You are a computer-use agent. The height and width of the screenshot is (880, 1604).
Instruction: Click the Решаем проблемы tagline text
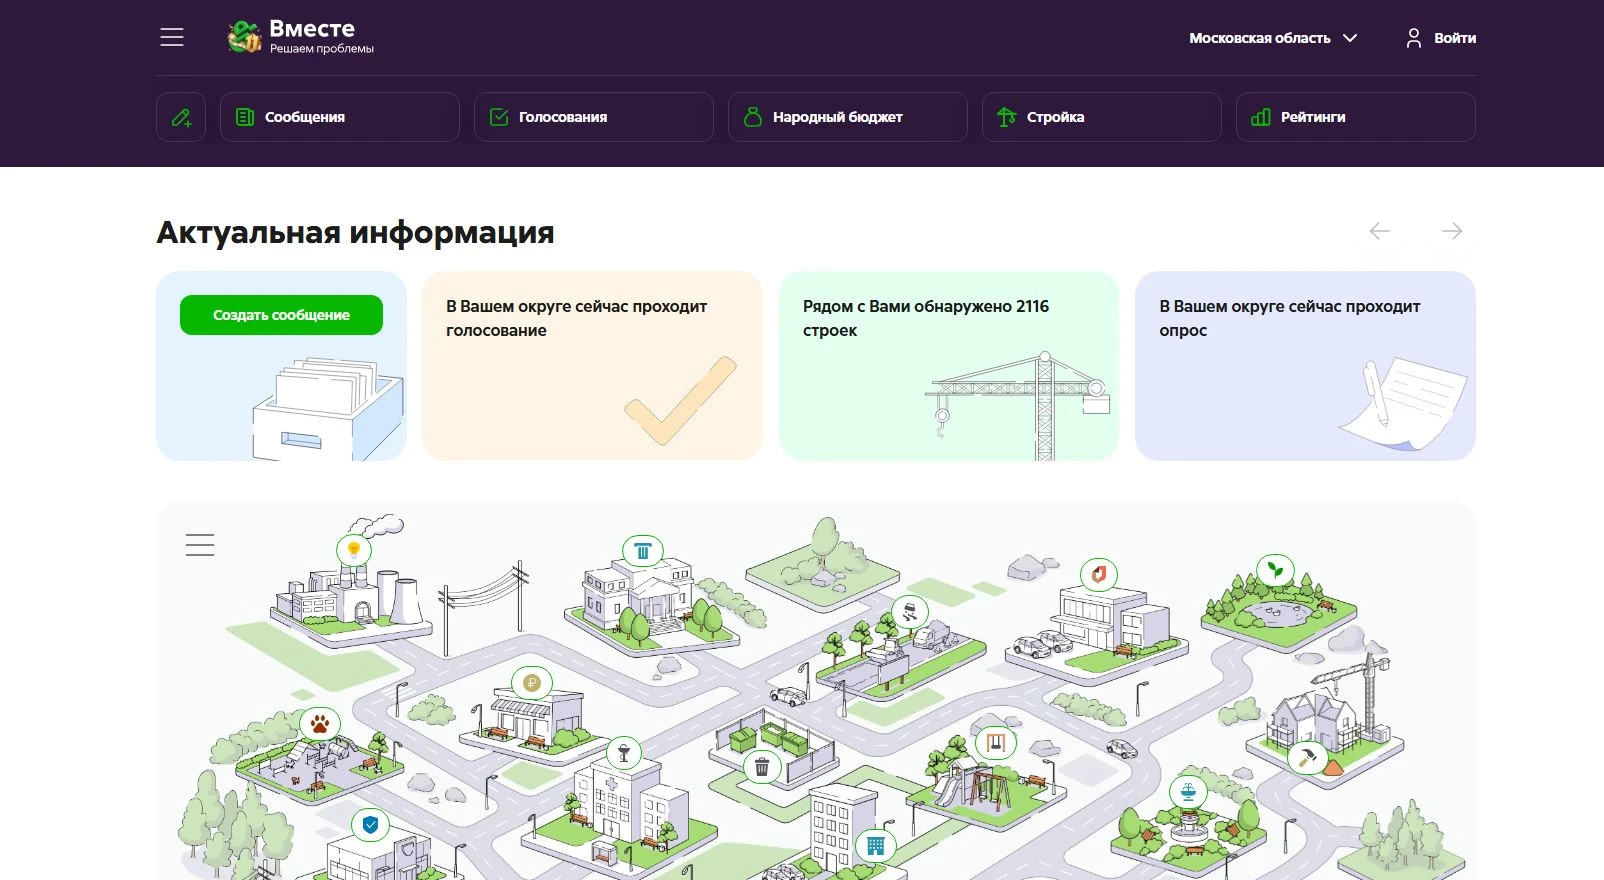point(322,49)
